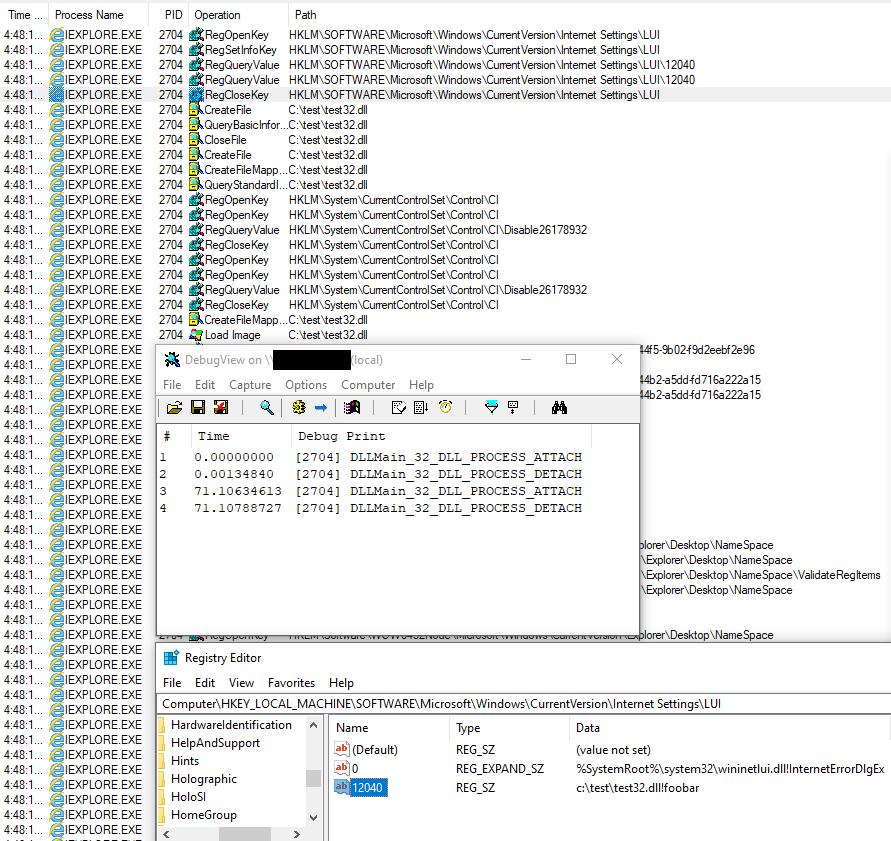Toggle Pass-Through blue arrow icon

click(320, 407)
